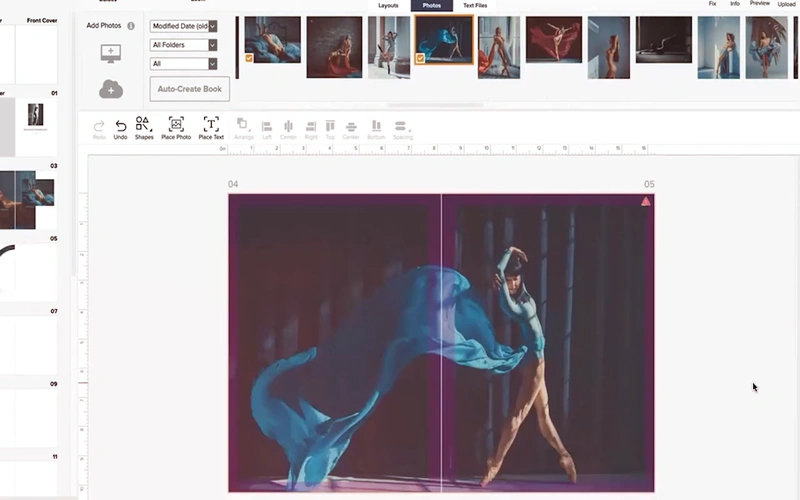Switch to the Layouts tab

tap(388, 6)
